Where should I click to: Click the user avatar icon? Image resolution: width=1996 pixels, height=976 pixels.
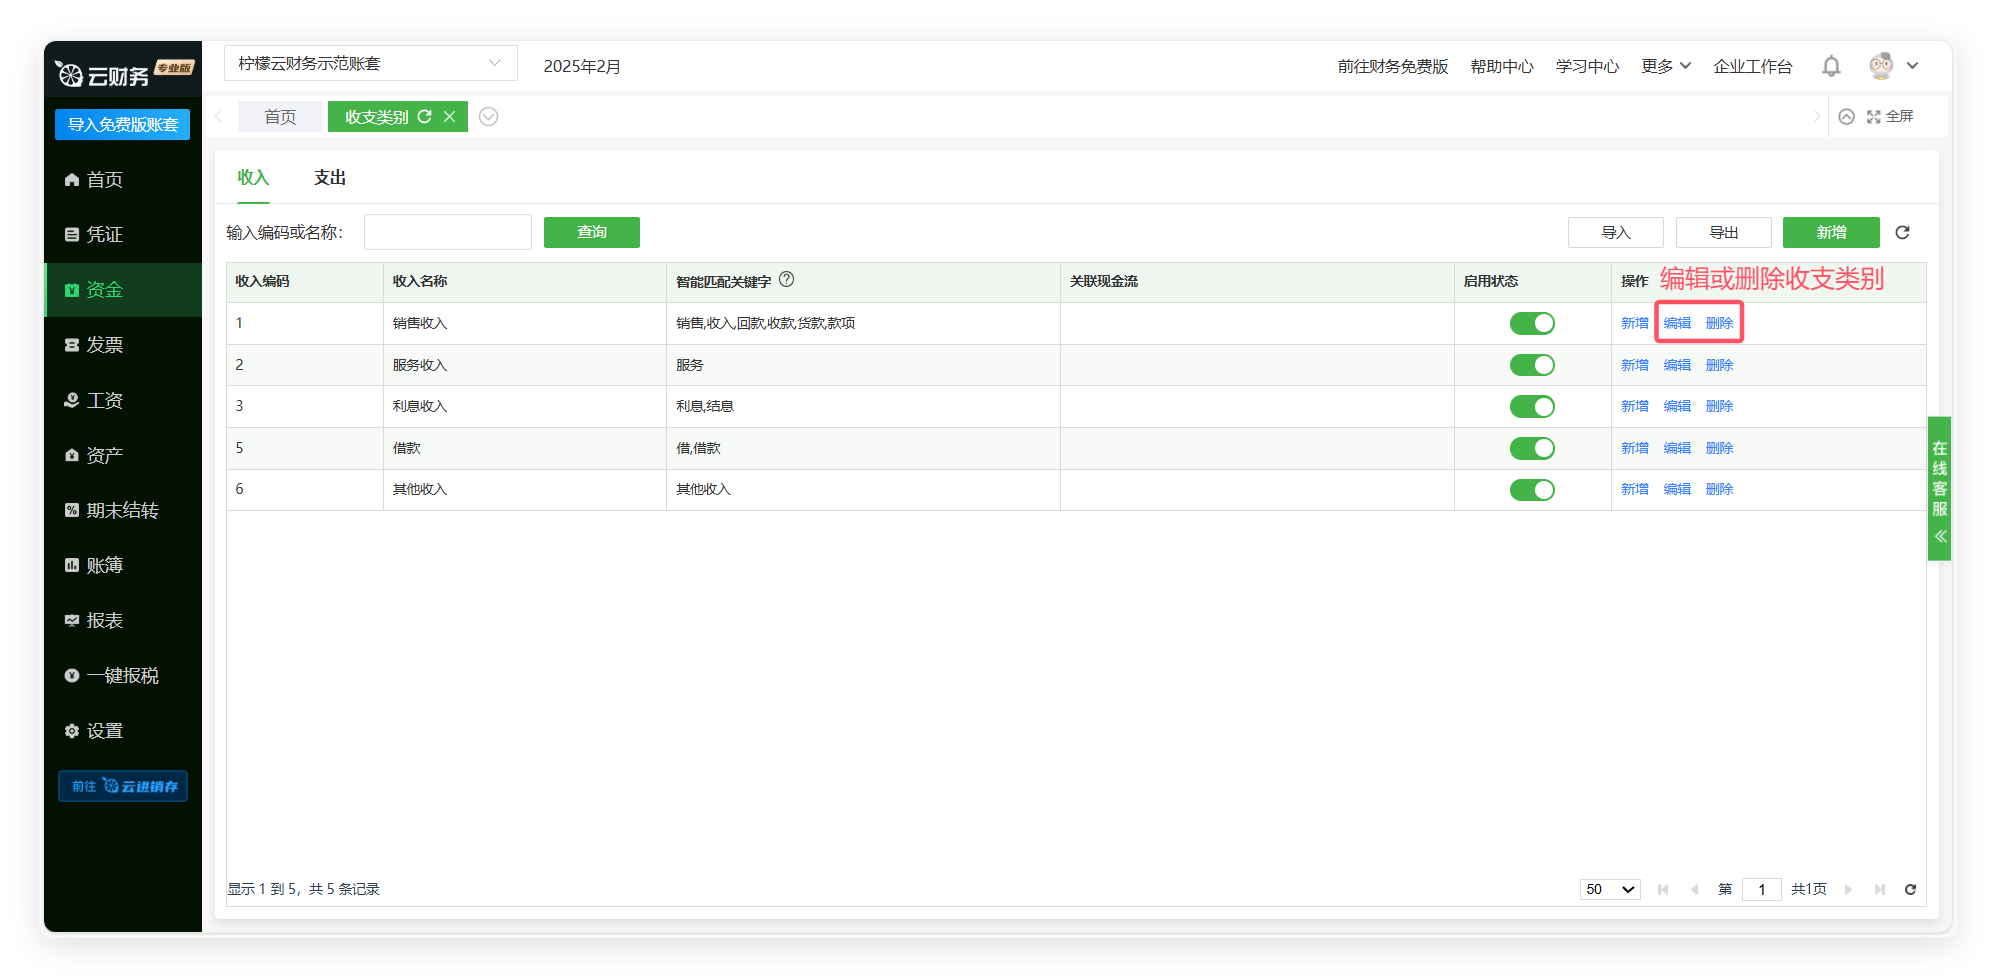tap(1881, 66)
